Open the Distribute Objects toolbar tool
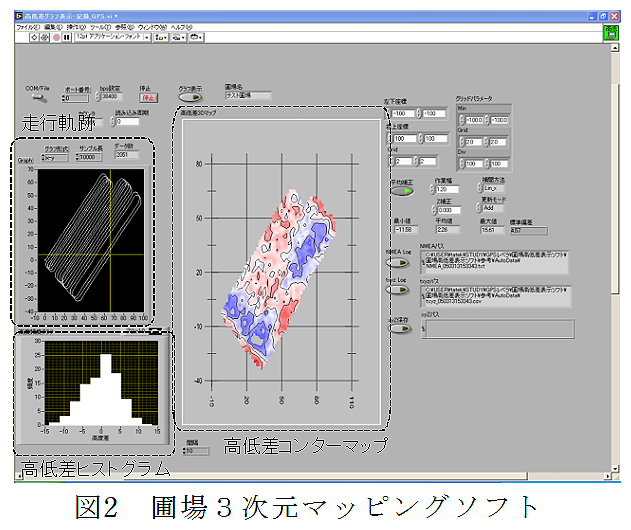The width and height of the screenshot is (631, 530). pyautogui.click(x=177, y=37)
